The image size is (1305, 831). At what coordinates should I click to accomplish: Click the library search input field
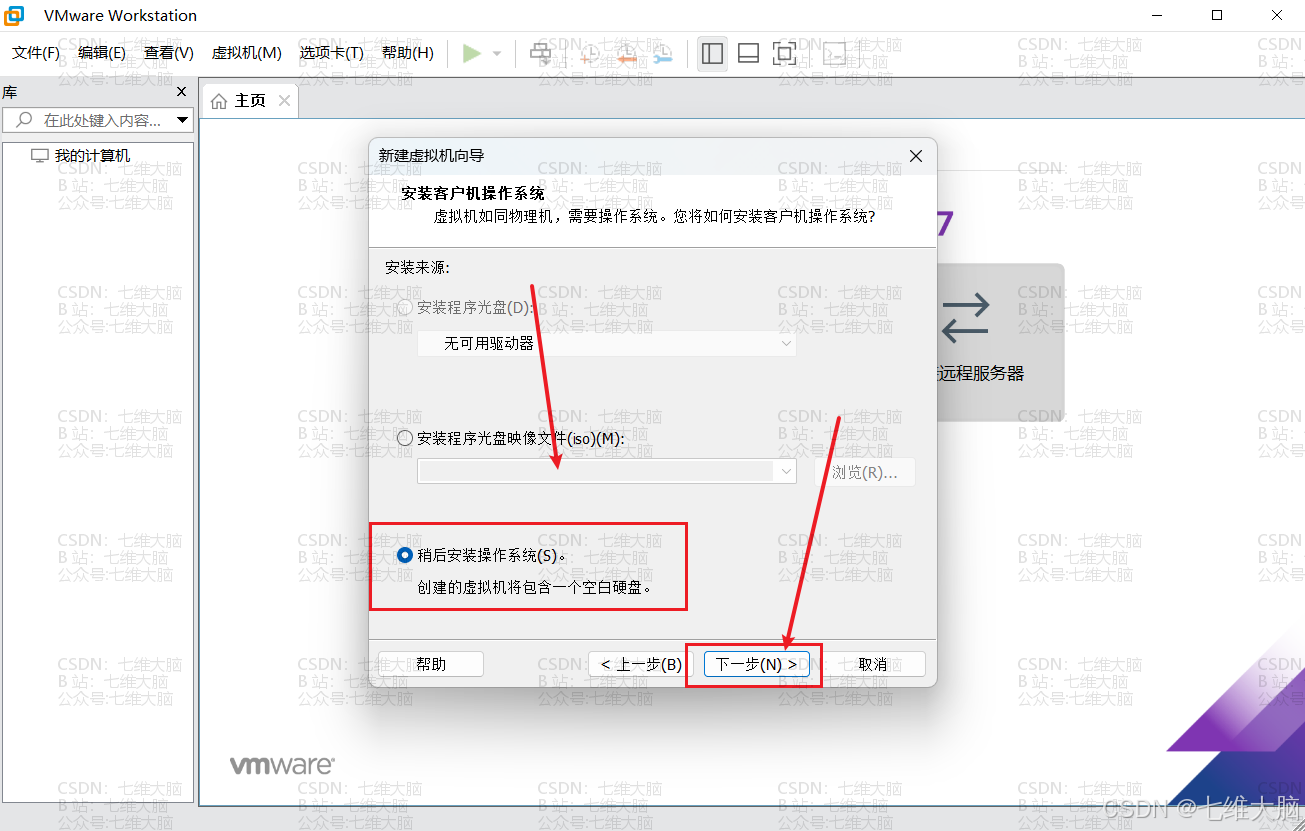[98, 120]
